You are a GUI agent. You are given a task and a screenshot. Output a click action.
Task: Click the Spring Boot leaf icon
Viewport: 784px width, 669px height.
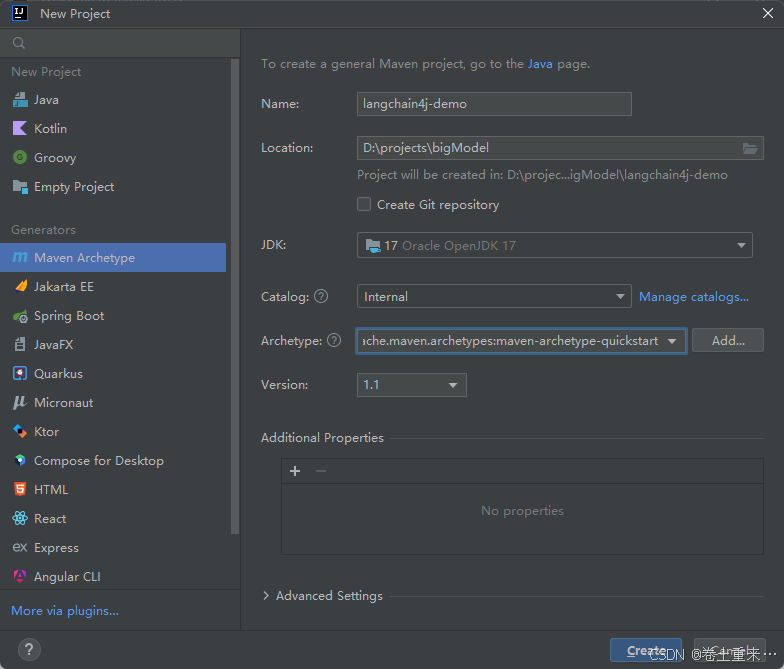point(20,316)
